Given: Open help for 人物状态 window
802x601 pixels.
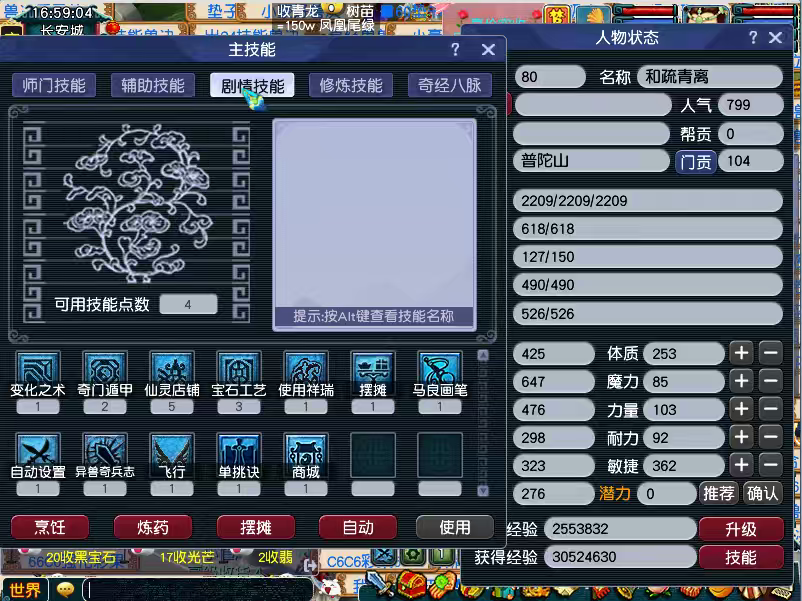Looking at the screenshot, I should pyautogui.click(x=753, y=37).
